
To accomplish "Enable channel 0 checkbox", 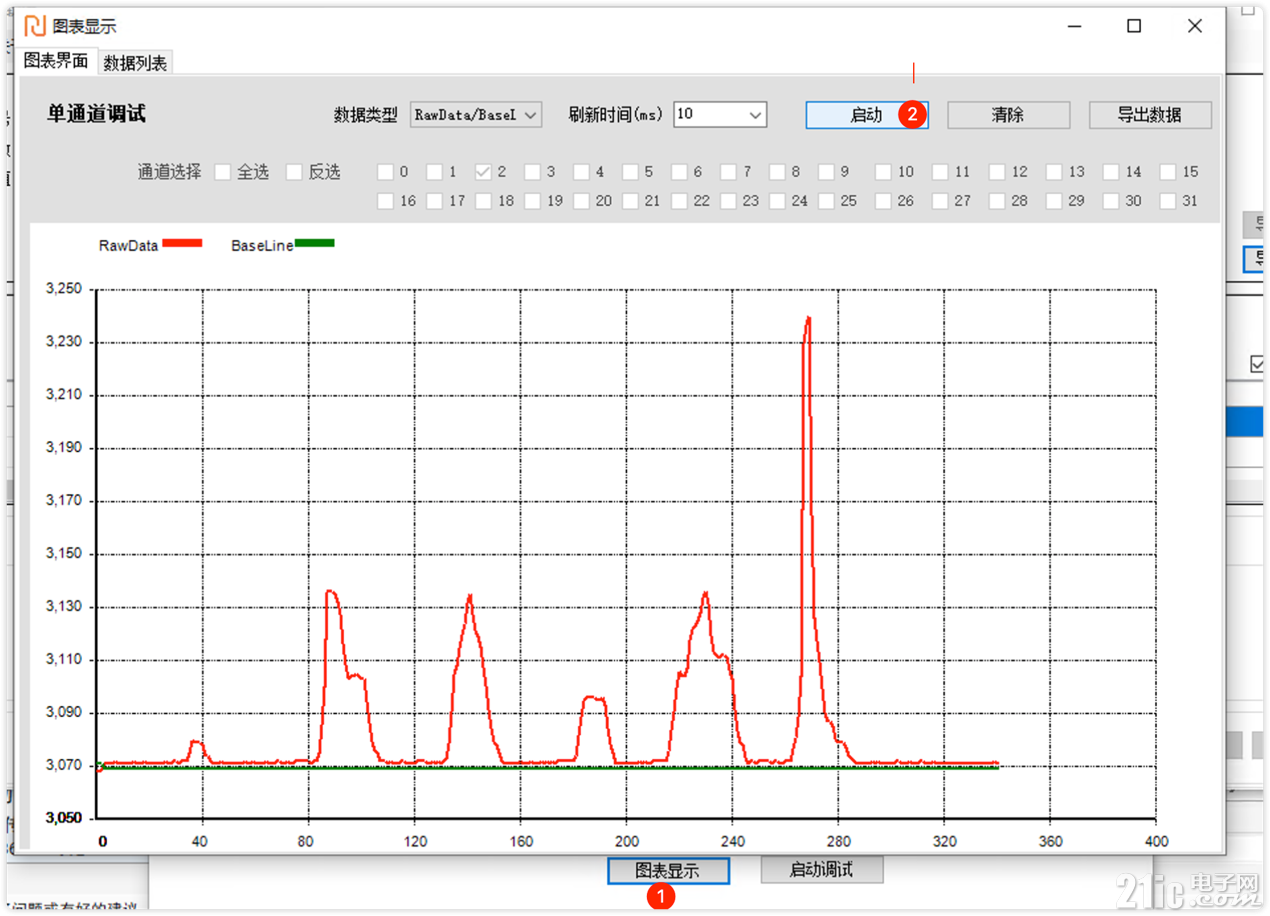I will coord(386,172).
